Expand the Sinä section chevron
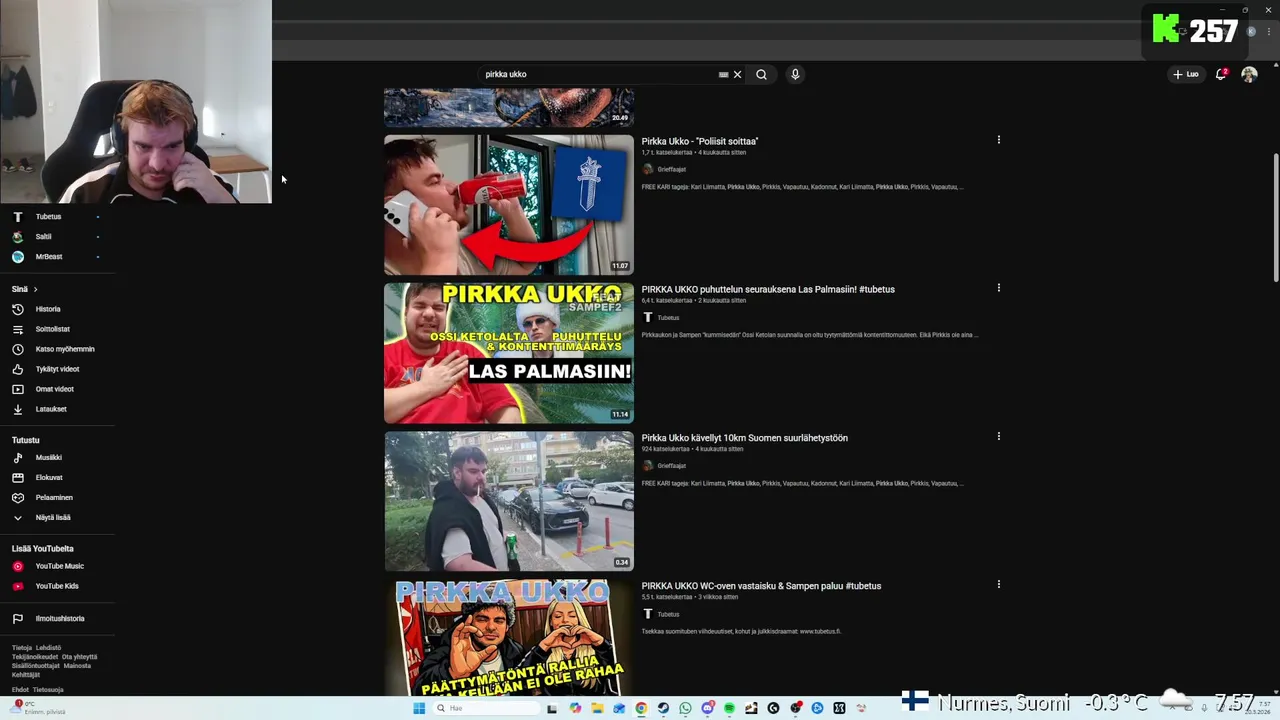 (35, 289)
